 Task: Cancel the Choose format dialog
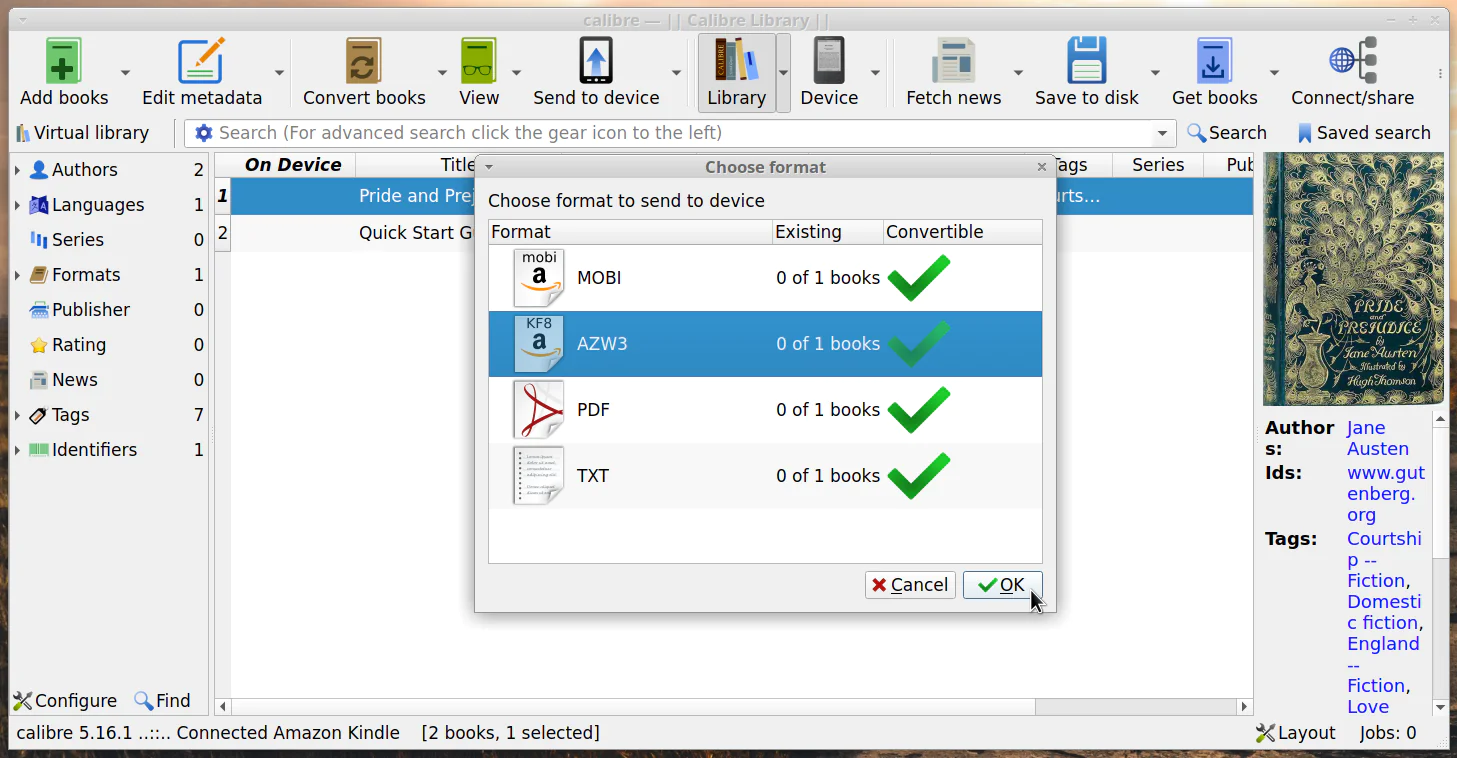[910, 585]
